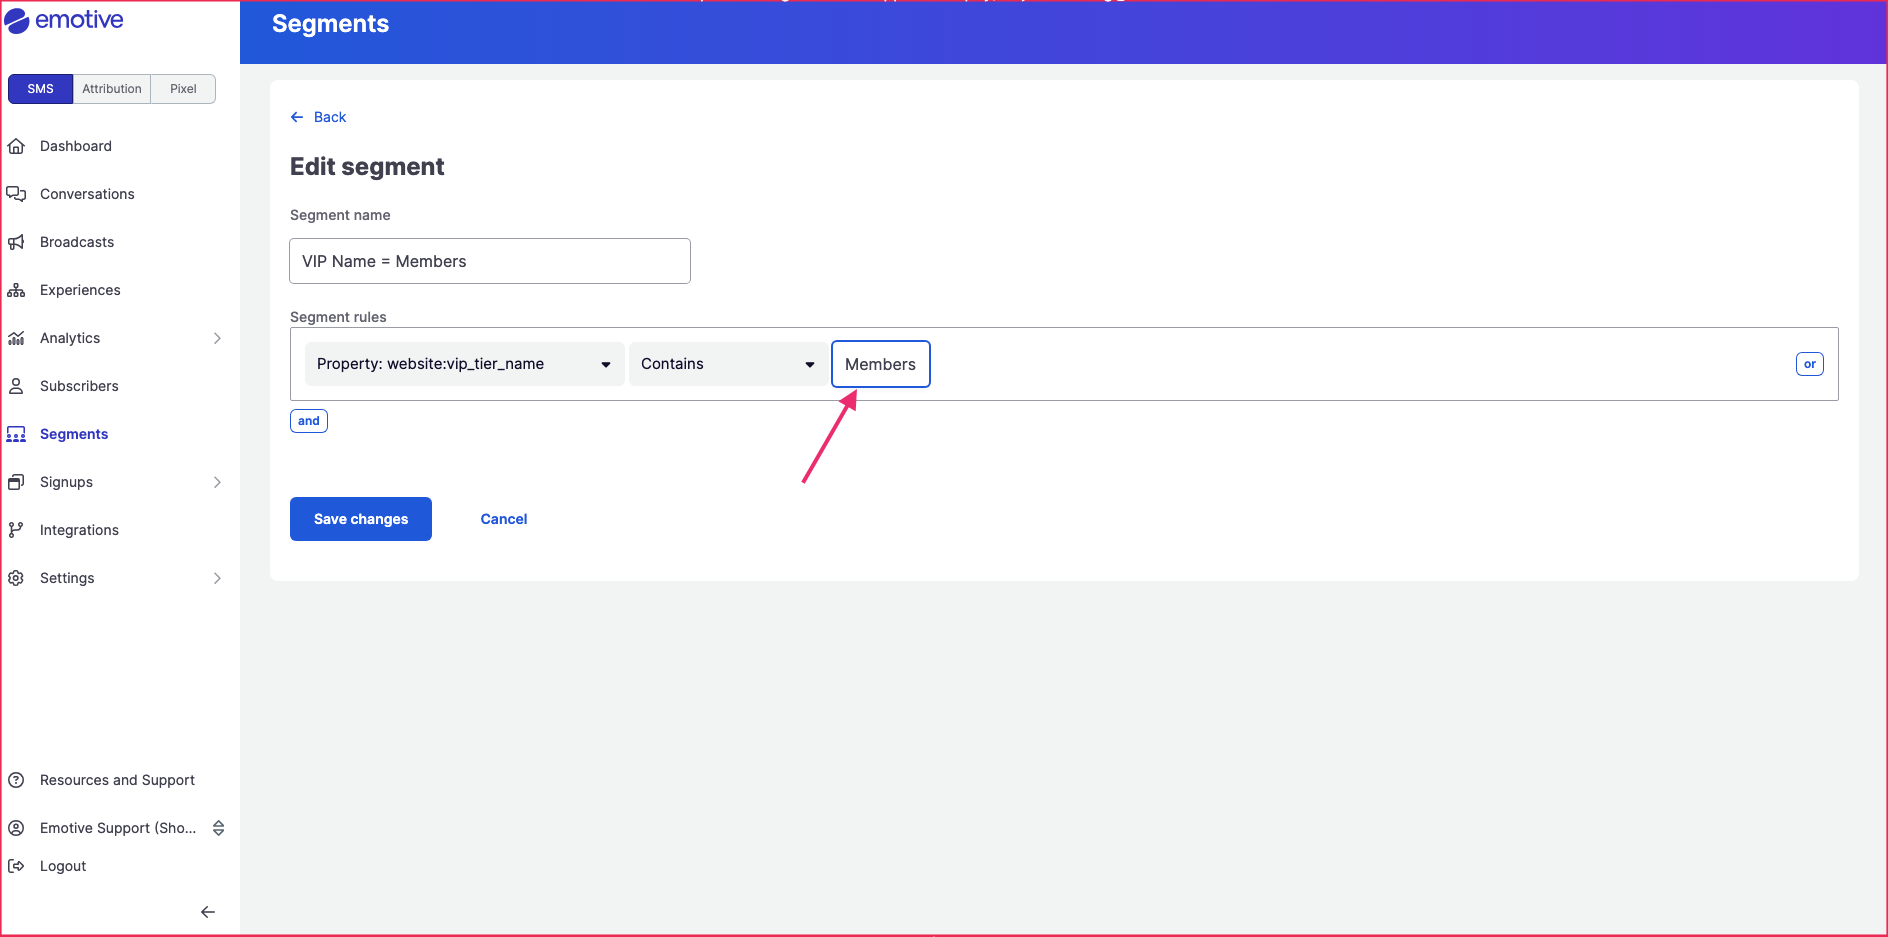Open Property website:vip_tier_name dropdown
This screenshot has width=1888, height=937.
pyautogui.click(x=464, y=364)
